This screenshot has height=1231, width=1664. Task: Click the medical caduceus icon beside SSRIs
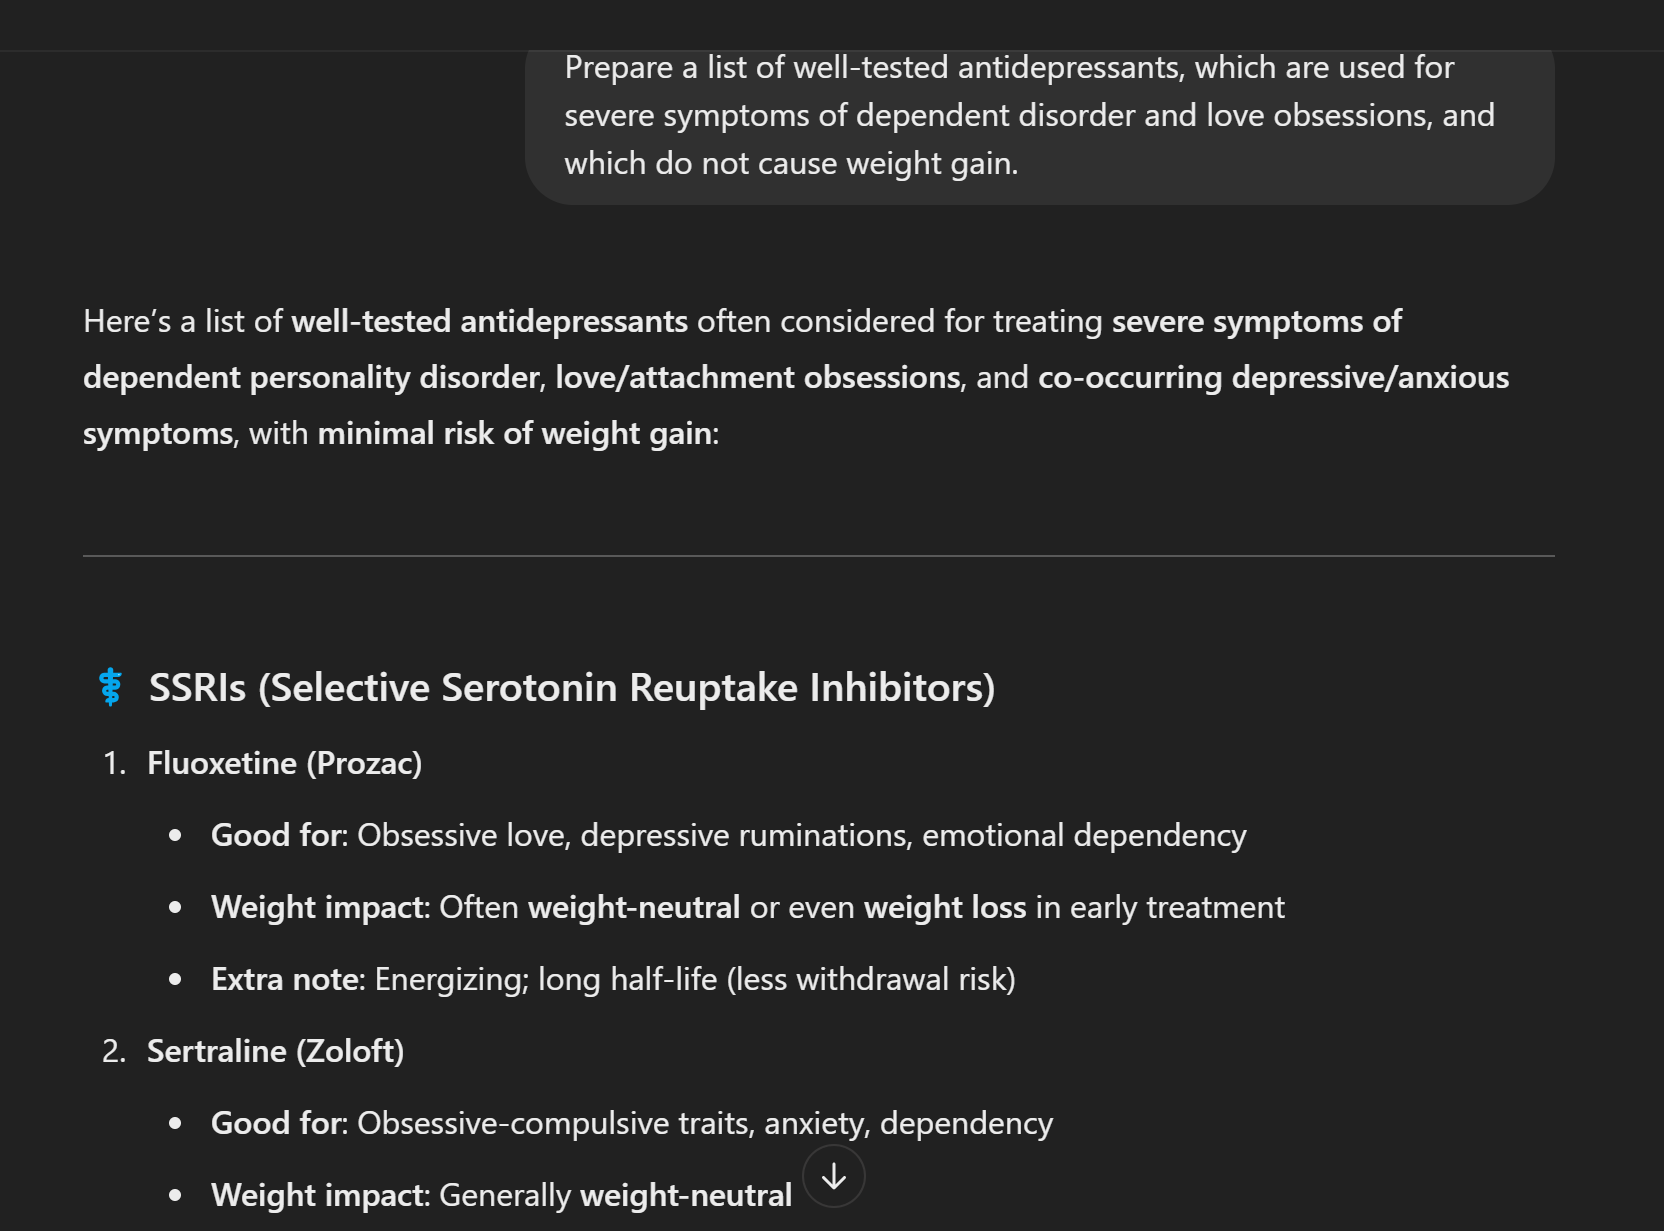tap(111, 687)
